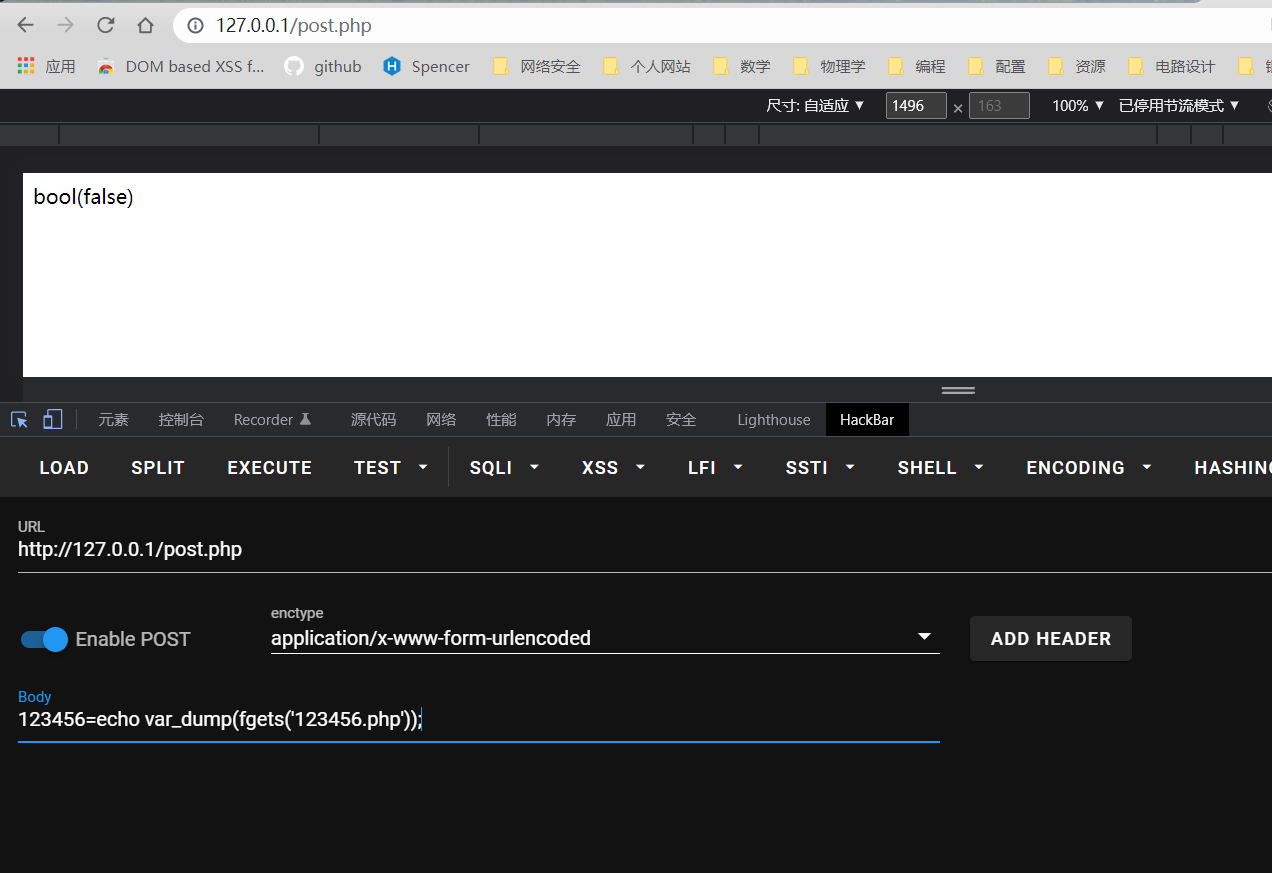The image size is (1272, 873).
Task: Select the HackBar DevTools tab
Action: click(x=867, y=420)
